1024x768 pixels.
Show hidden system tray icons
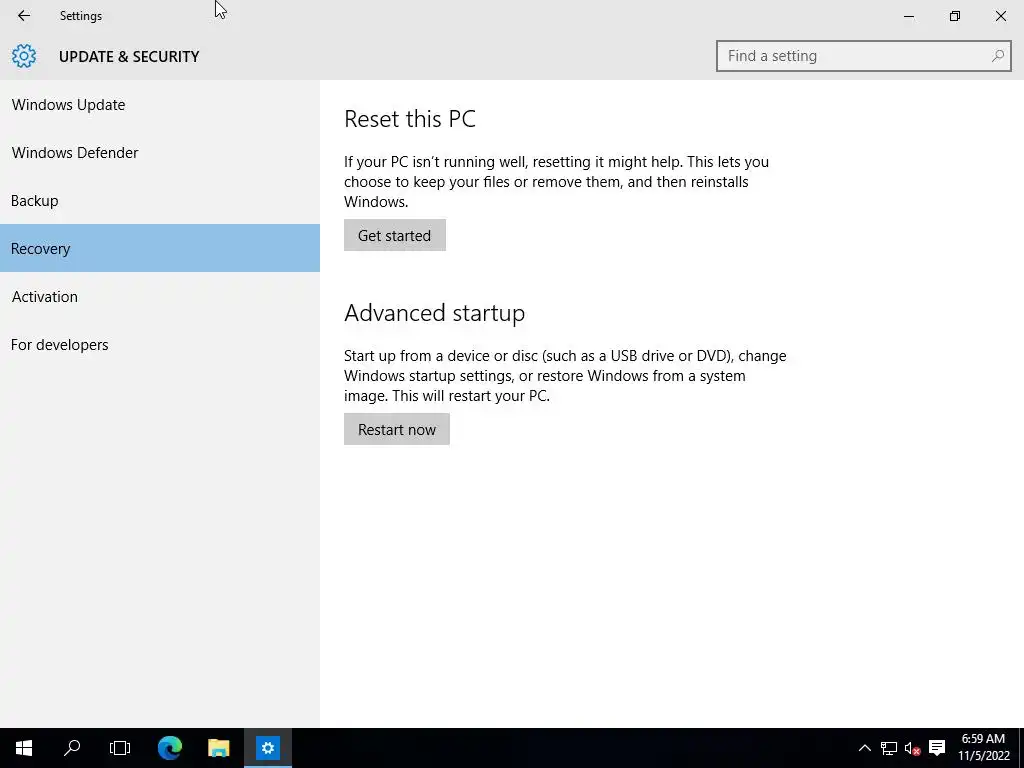(x=864, y=748)
